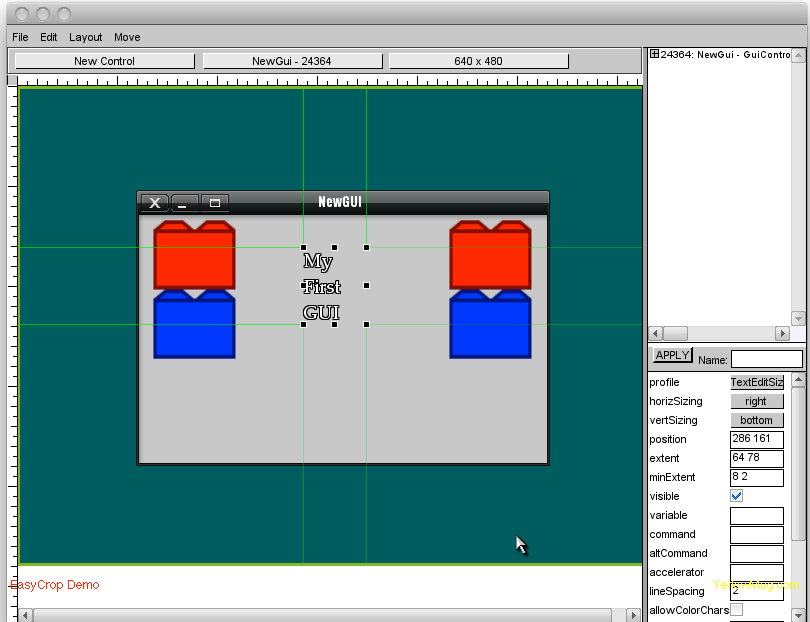Open the Move menu
810x622 pixels.
point(127,37)
